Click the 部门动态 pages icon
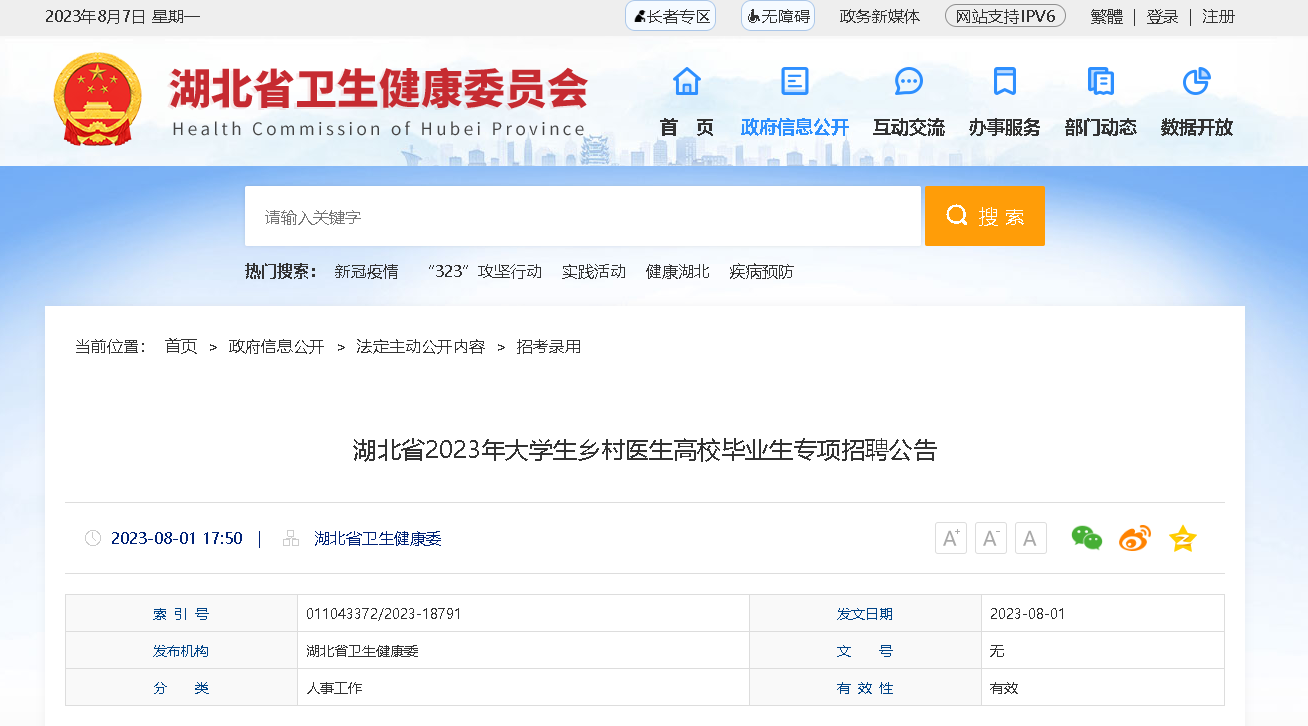This screenshot has width=1308, height=726. (x=1100, y=81)
